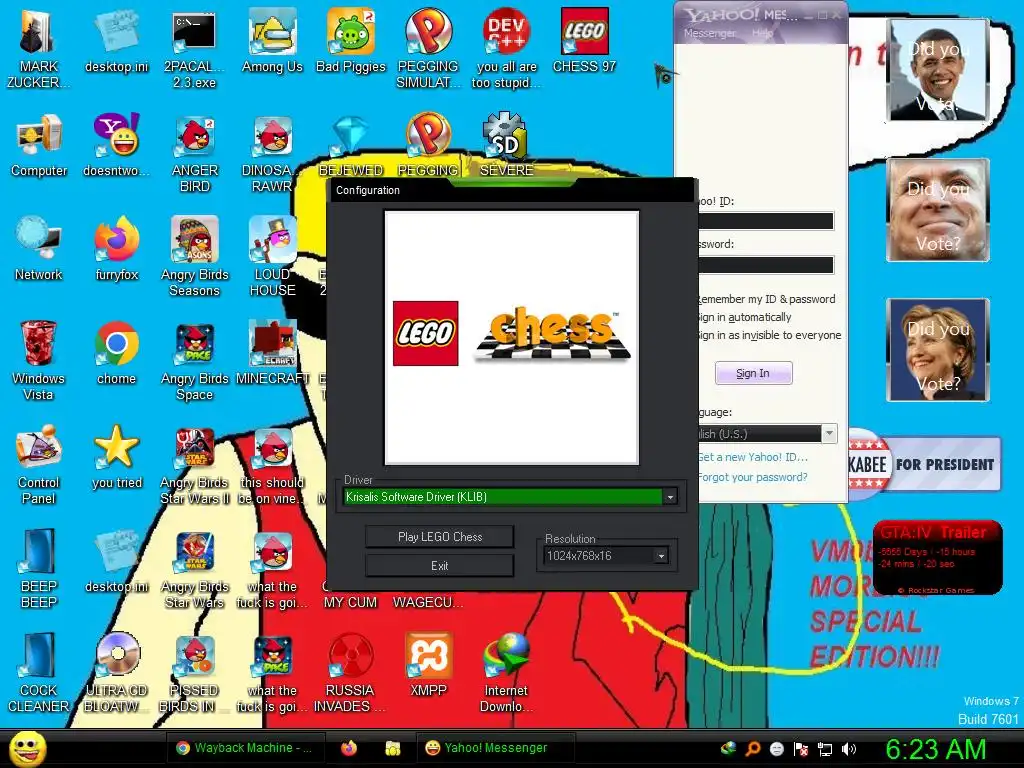The width and height of the screenshot is (1024, 768).
Task: Click the Play LEGO Chess button
Action: [x=440, y=537]
